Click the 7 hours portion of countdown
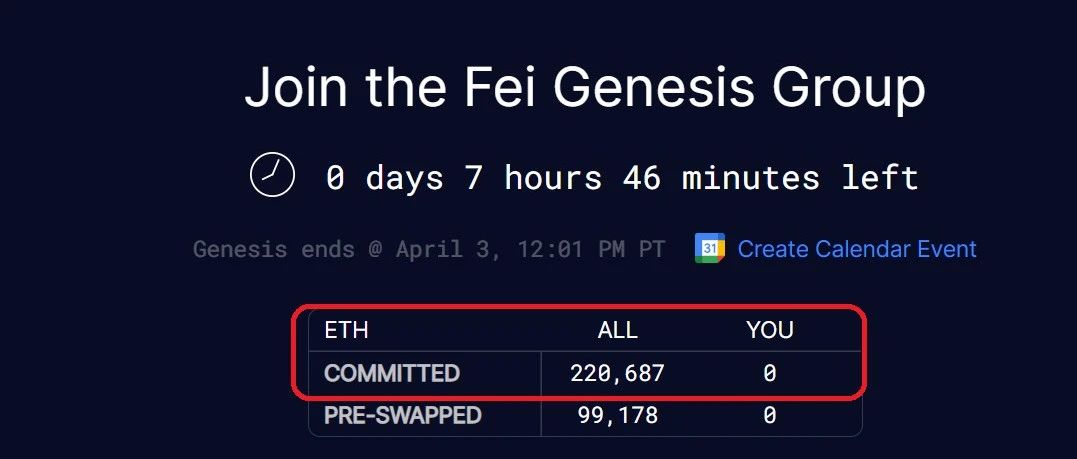1077x459 pixels. point(534,178)
